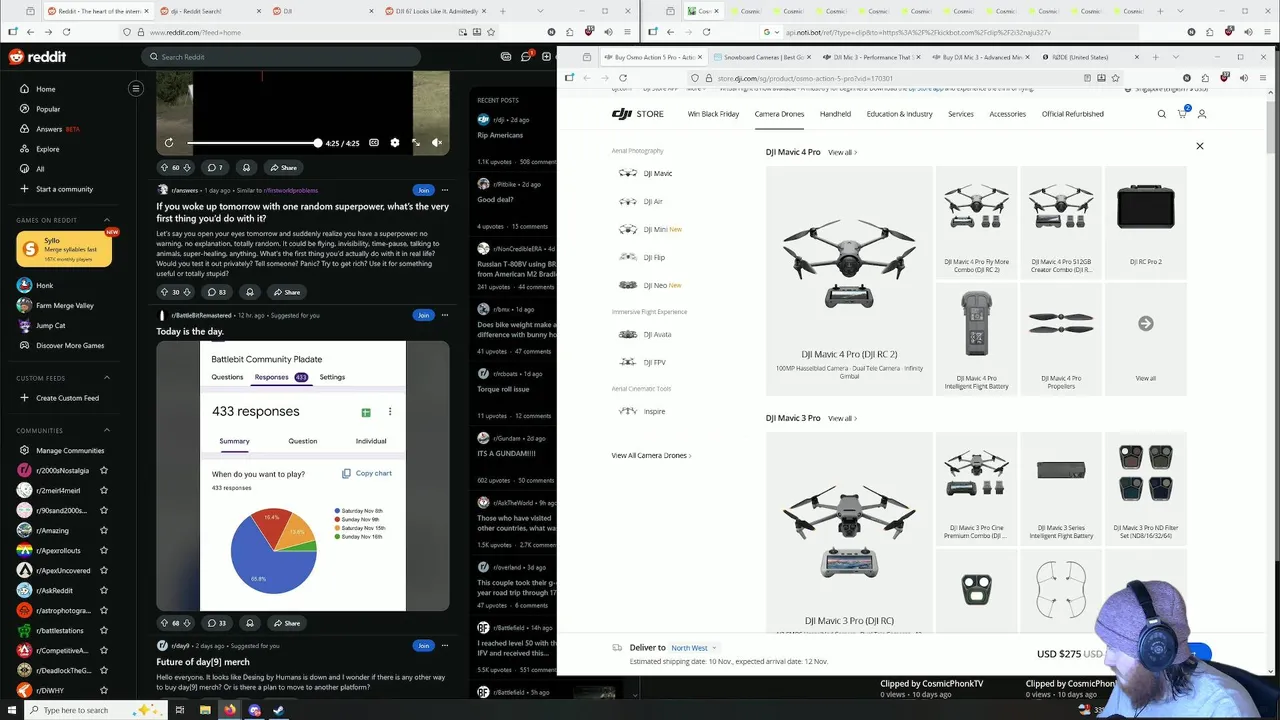
Task: Favorite r/2000sNostalgia with star toggle
Action: (x=104, y=470)
